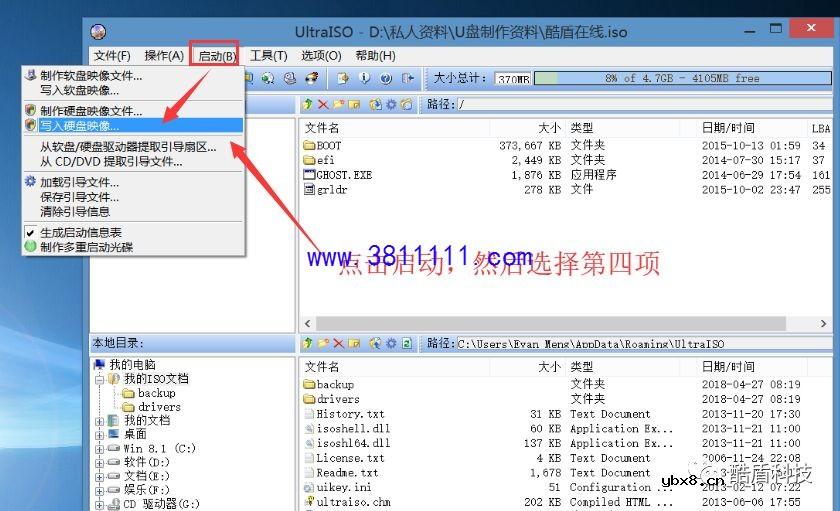
Task: Click the add files toolbar icon
Action: (343, 79)
